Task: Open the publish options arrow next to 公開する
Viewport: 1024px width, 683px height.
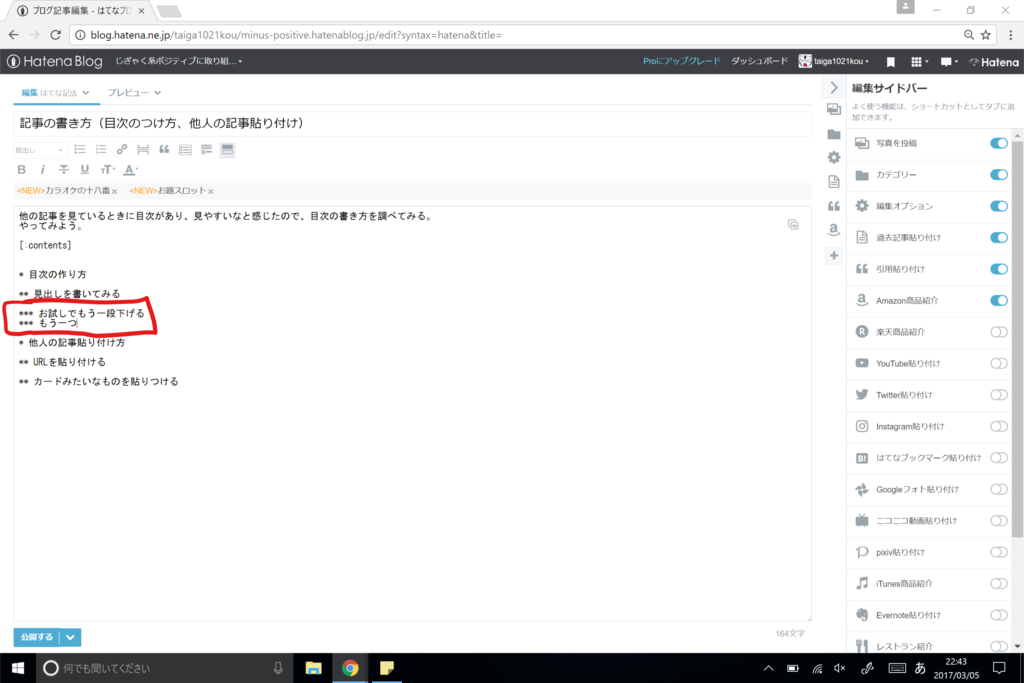Action: coord(69,637)
